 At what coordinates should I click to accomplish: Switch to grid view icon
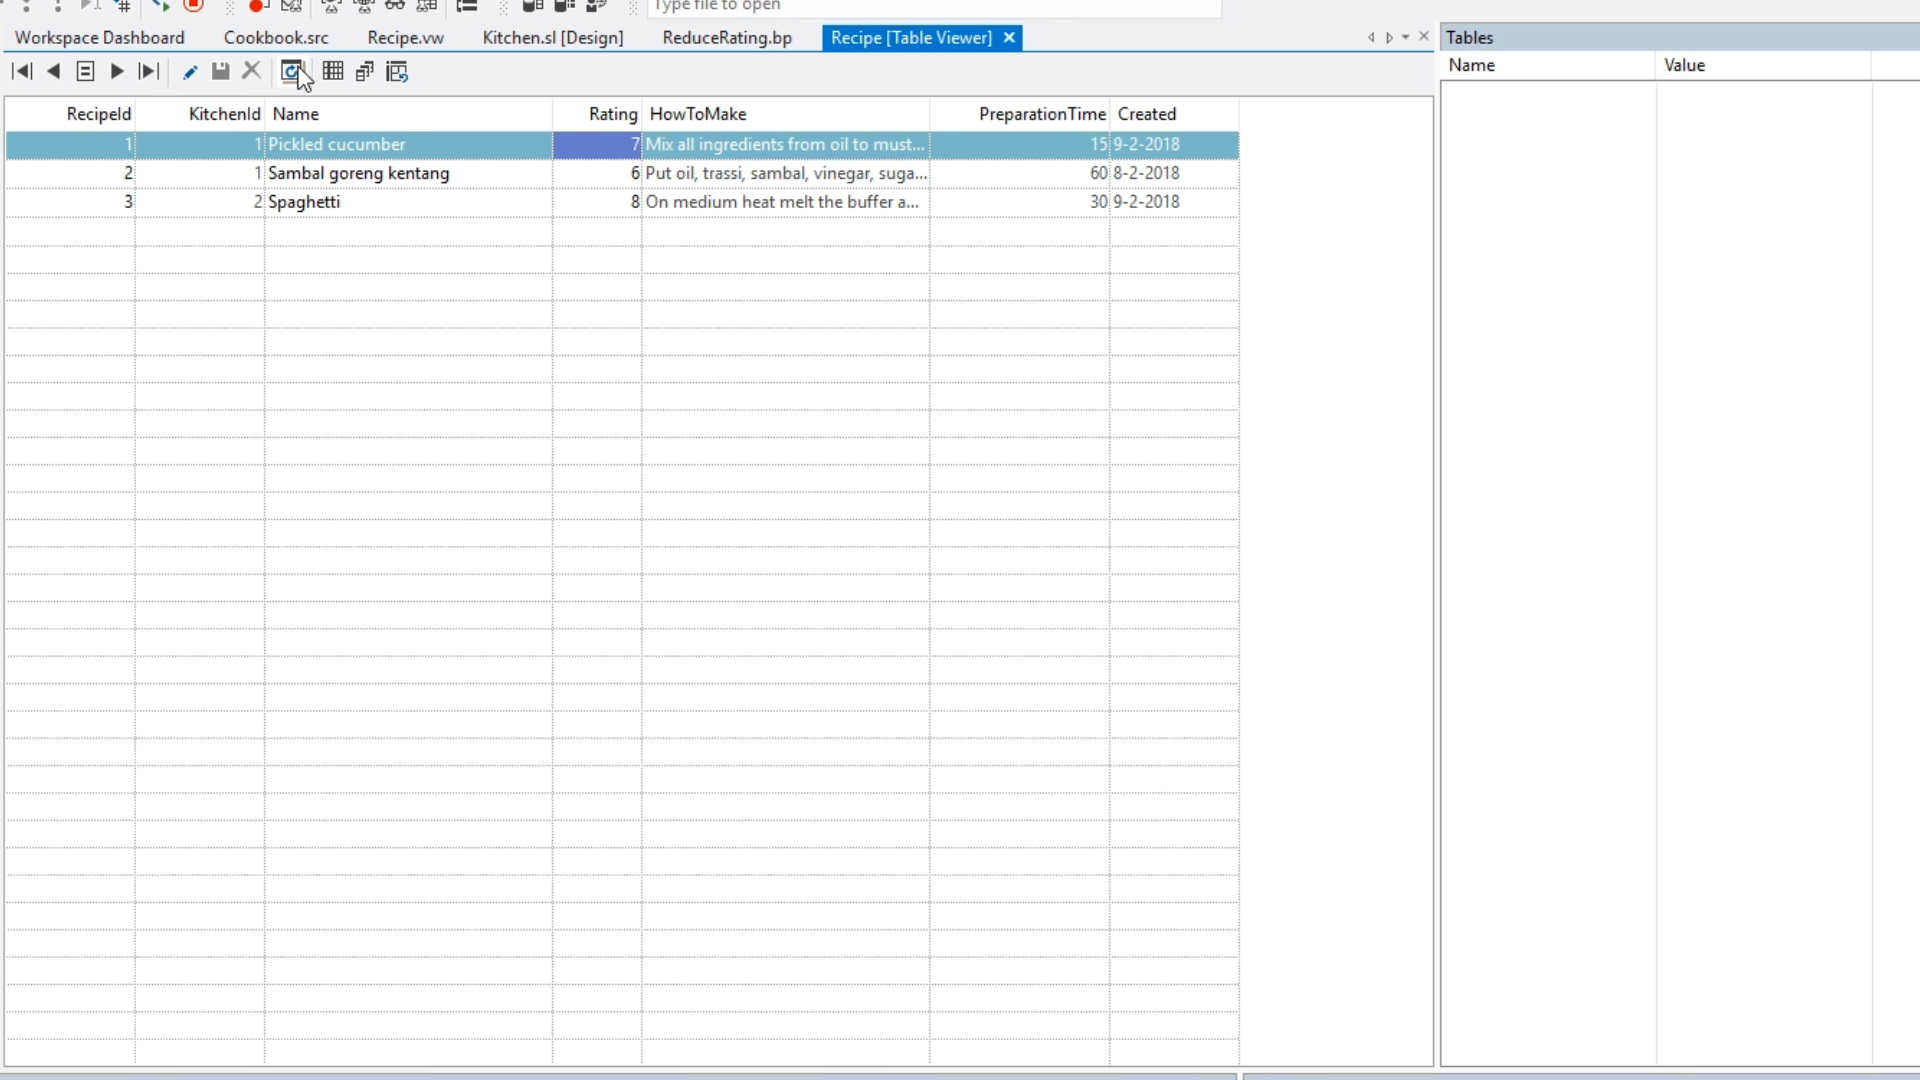pos(333,72)
